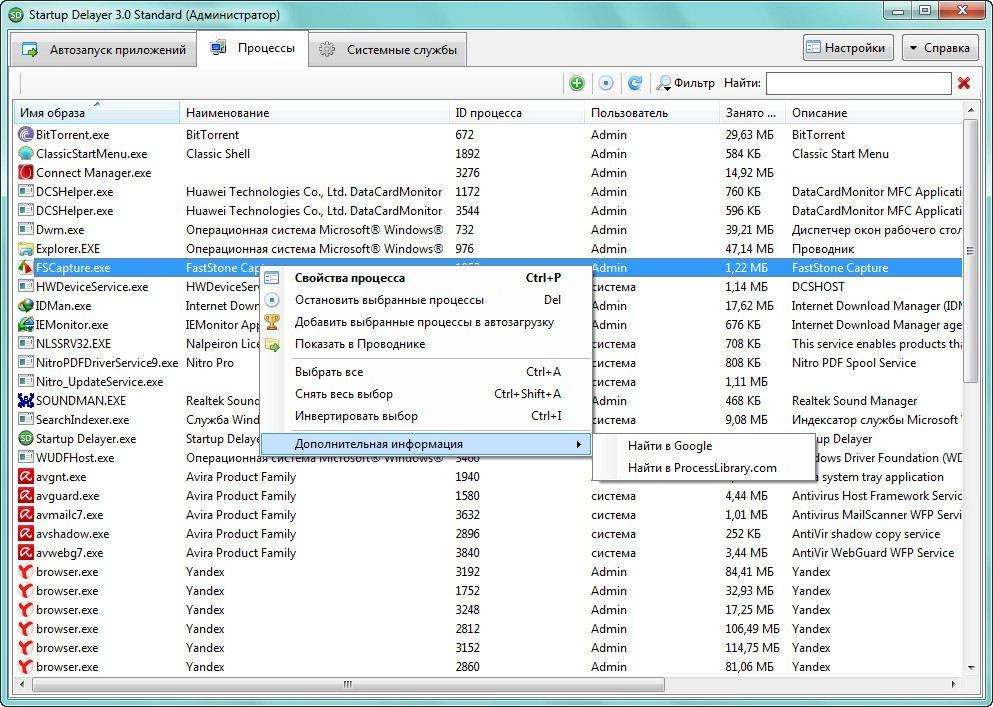
Task: Open the Фильтр filter dropdown
Action: pyautogui.click(x=685, y=83)
